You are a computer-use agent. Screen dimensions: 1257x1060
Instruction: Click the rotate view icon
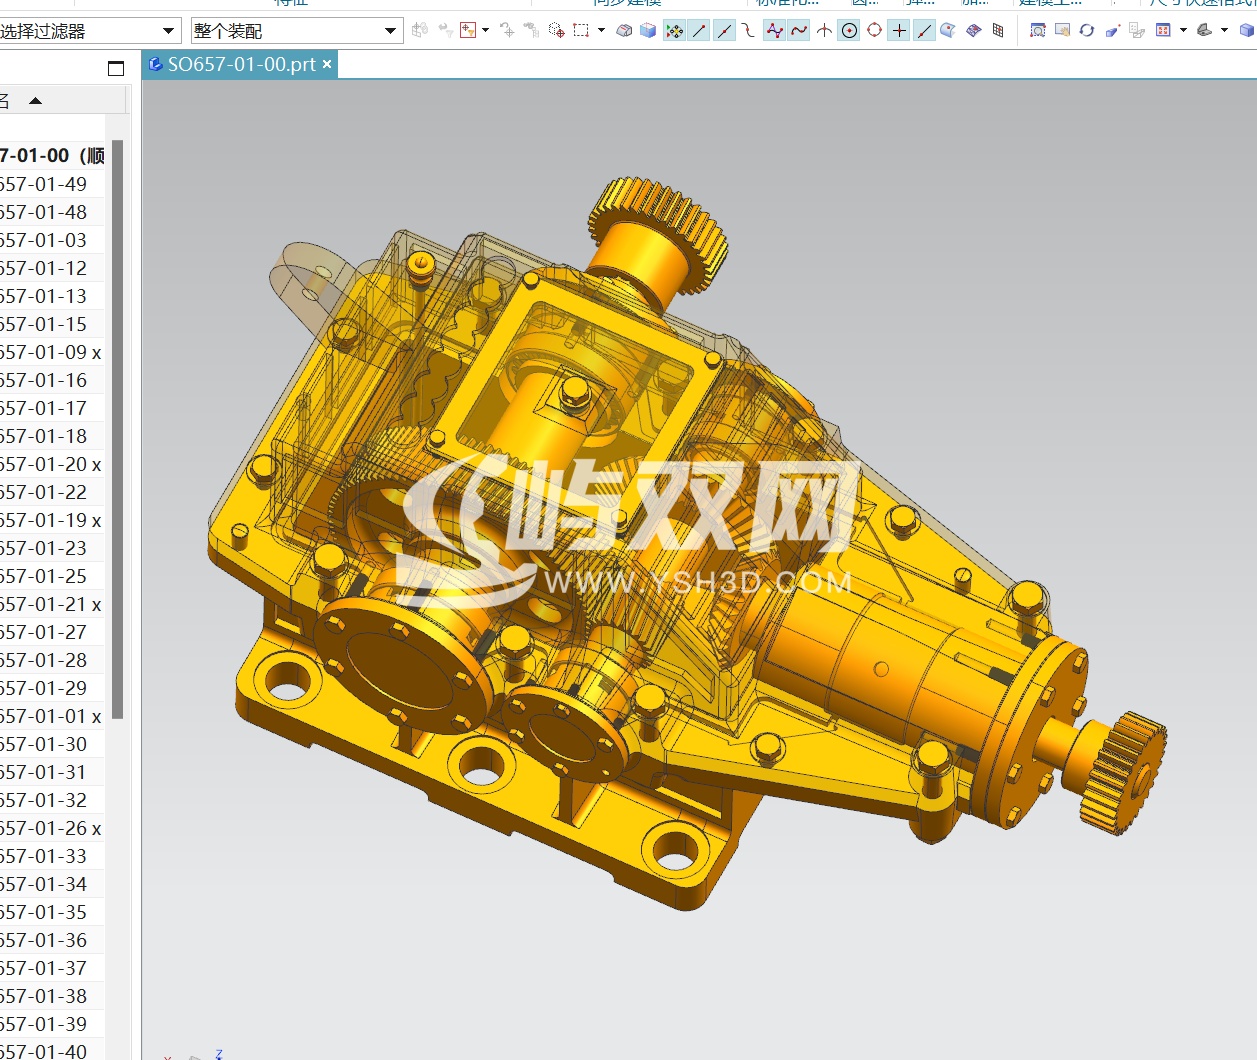click(x=1087, y=31)
